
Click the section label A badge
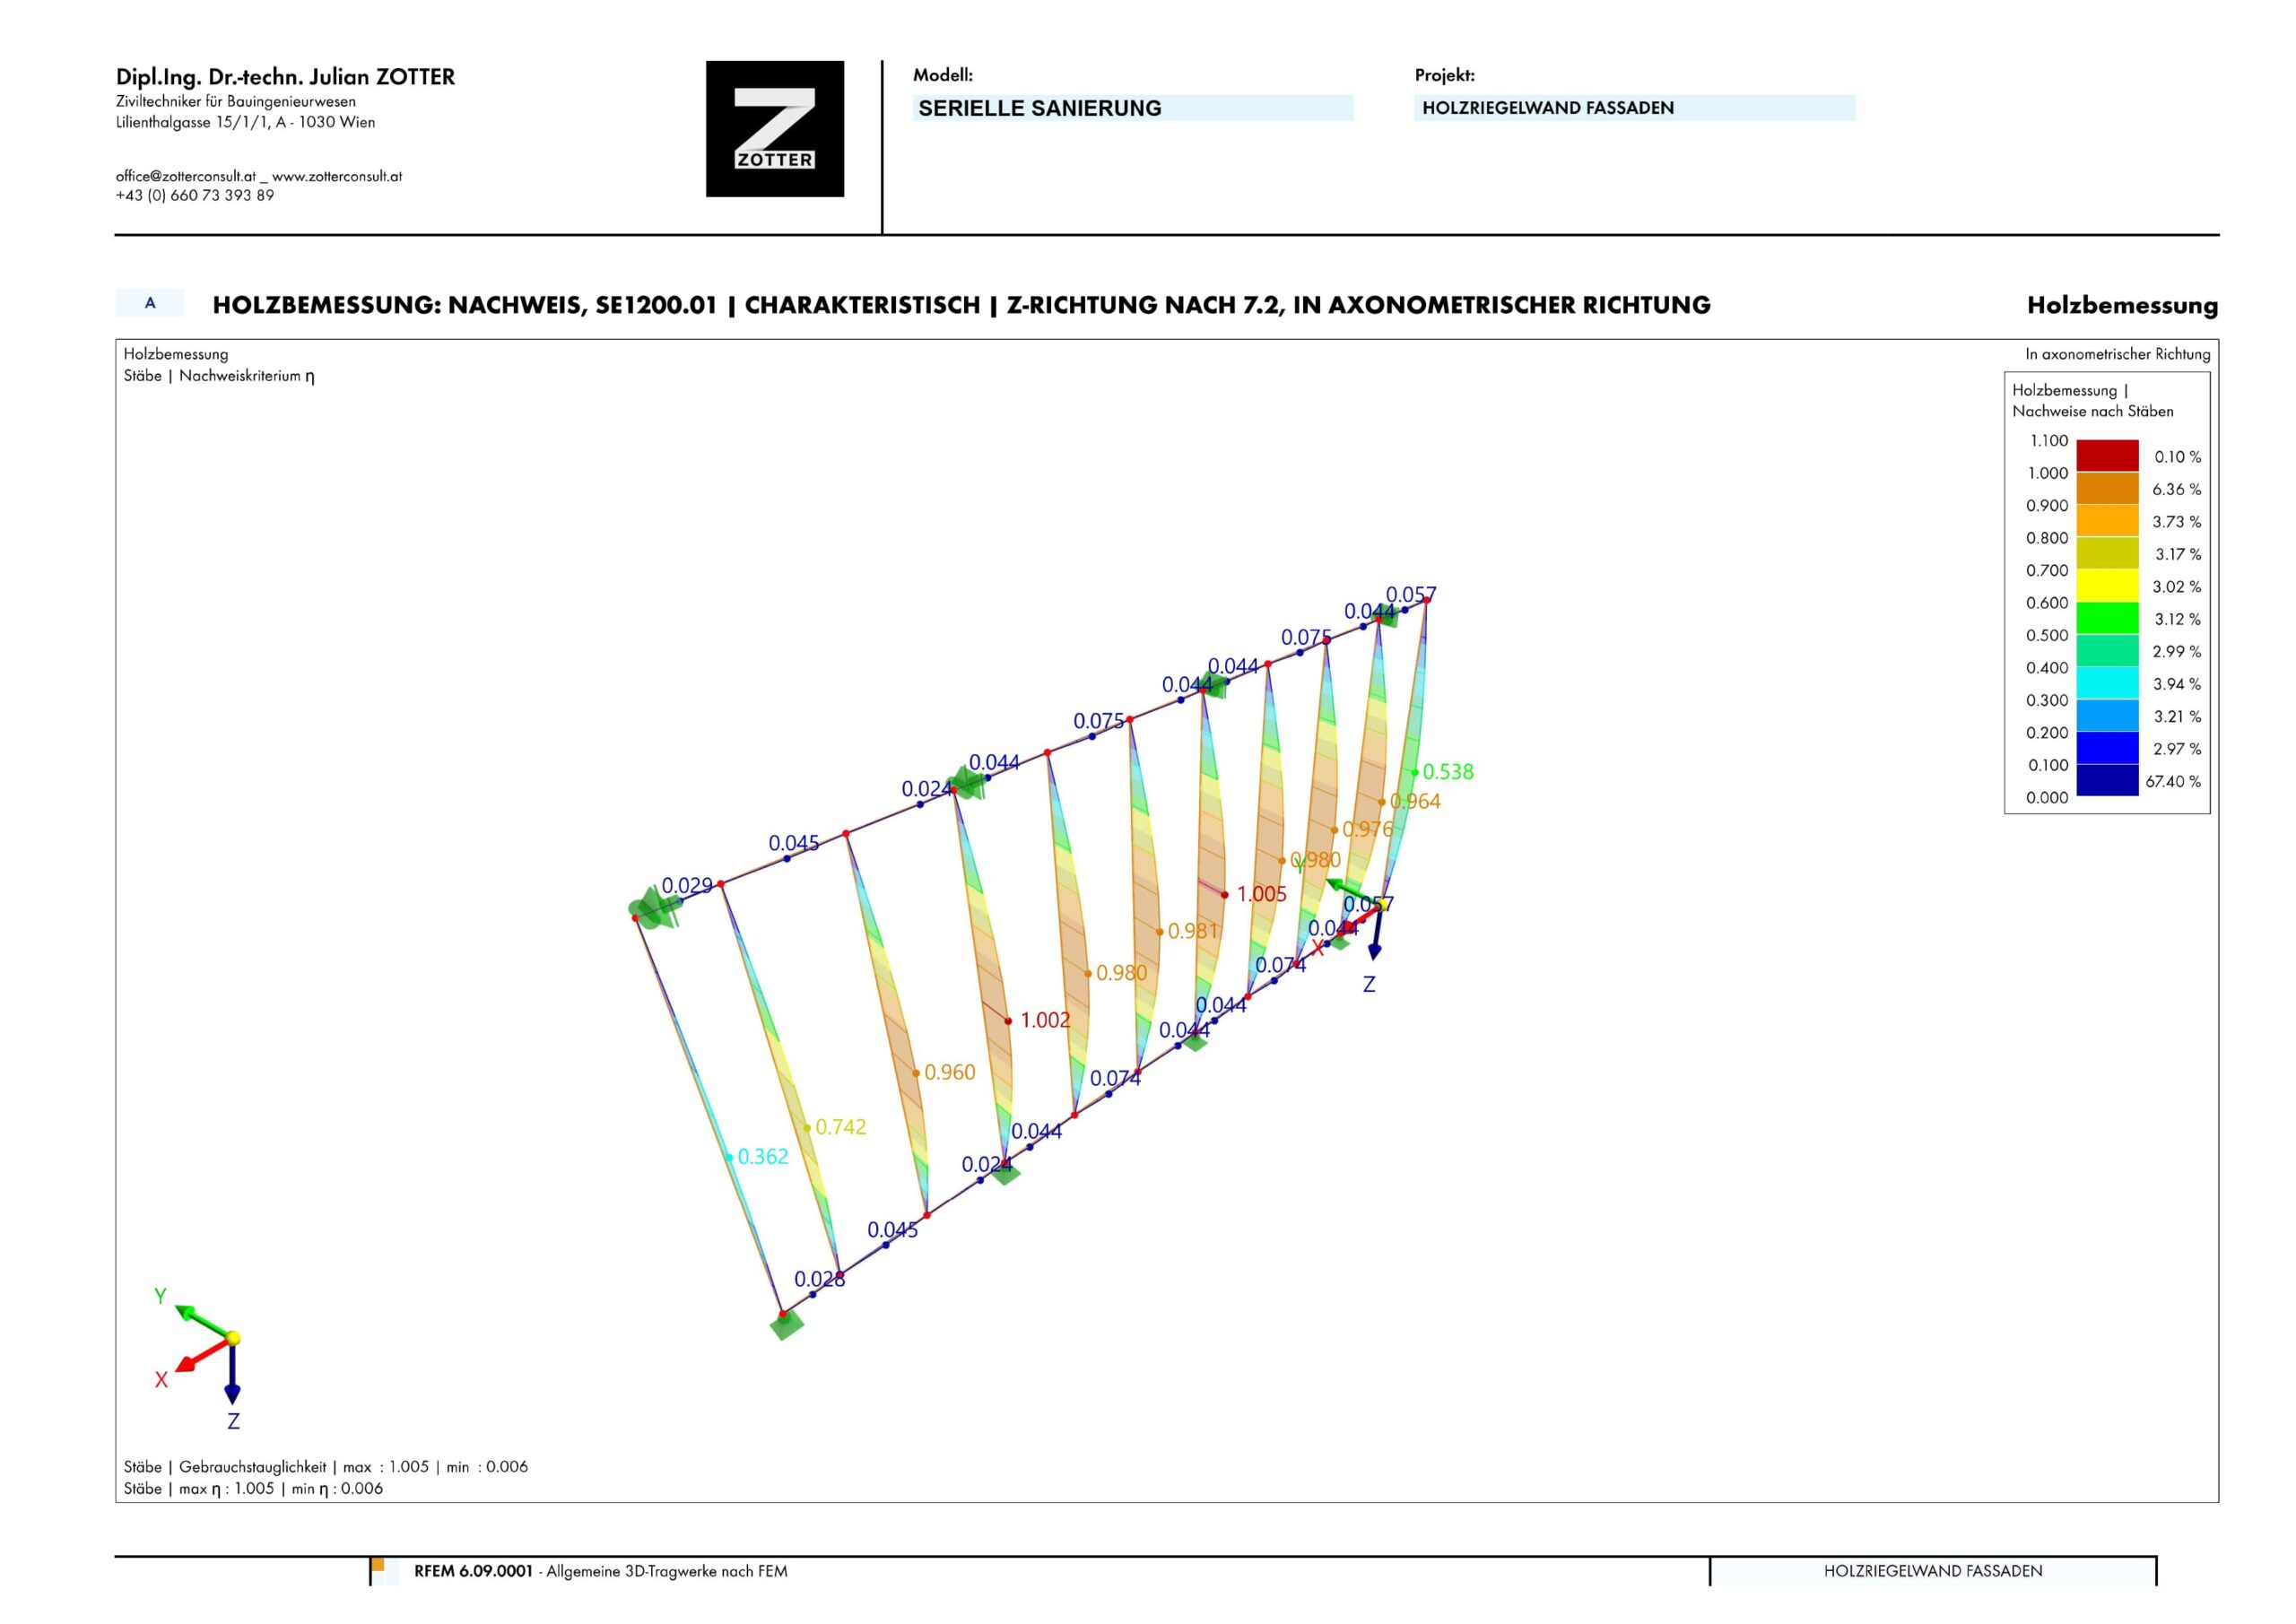(150, 303)
